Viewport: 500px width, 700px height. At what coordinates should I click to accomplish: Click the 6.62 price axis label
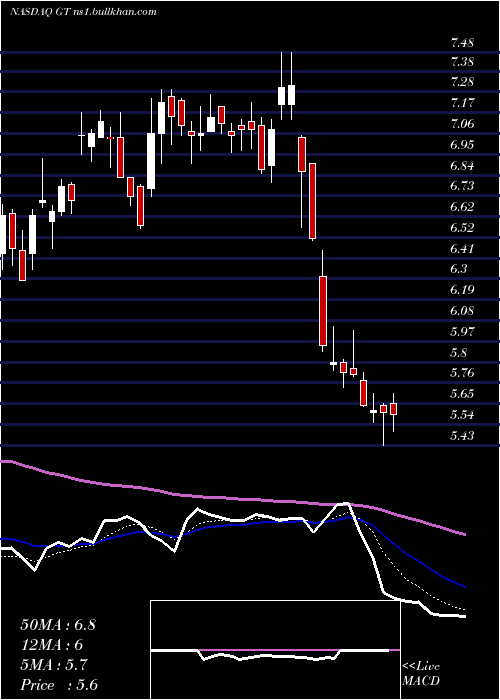tap(462, 207)
